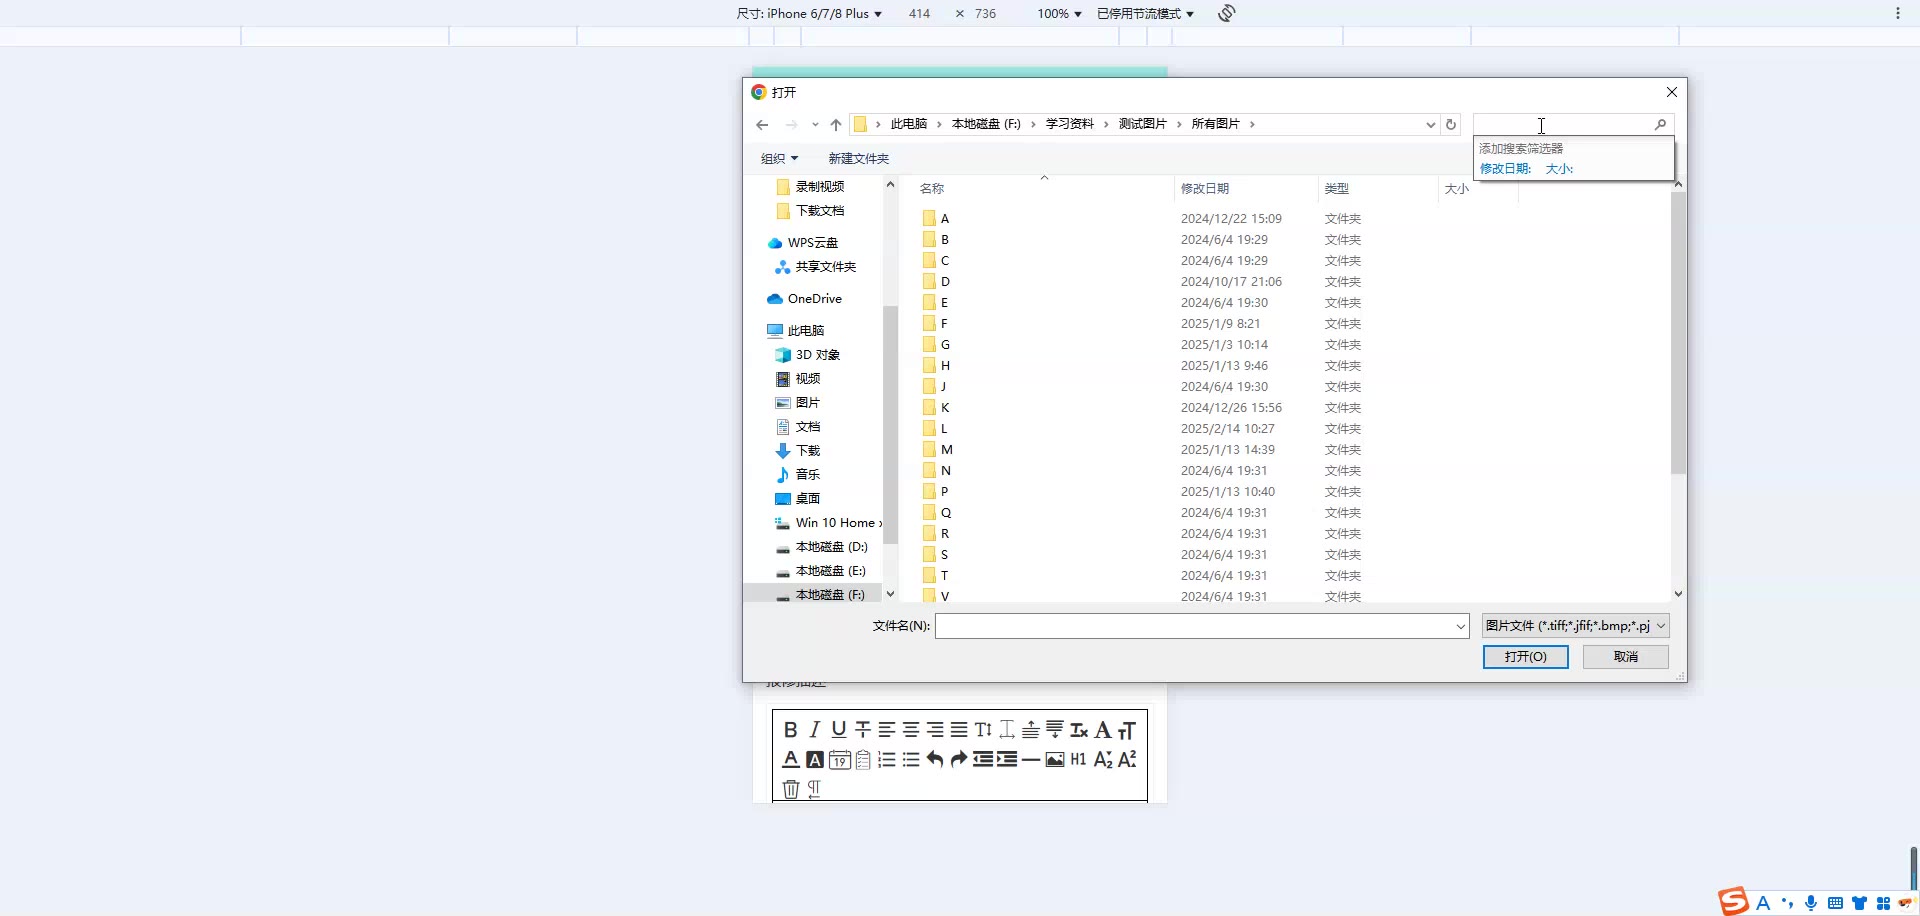This screenshot has width=1920, height=916.
Task: Apply bold formatting in the editor toolbar
Action: (790, 730)
